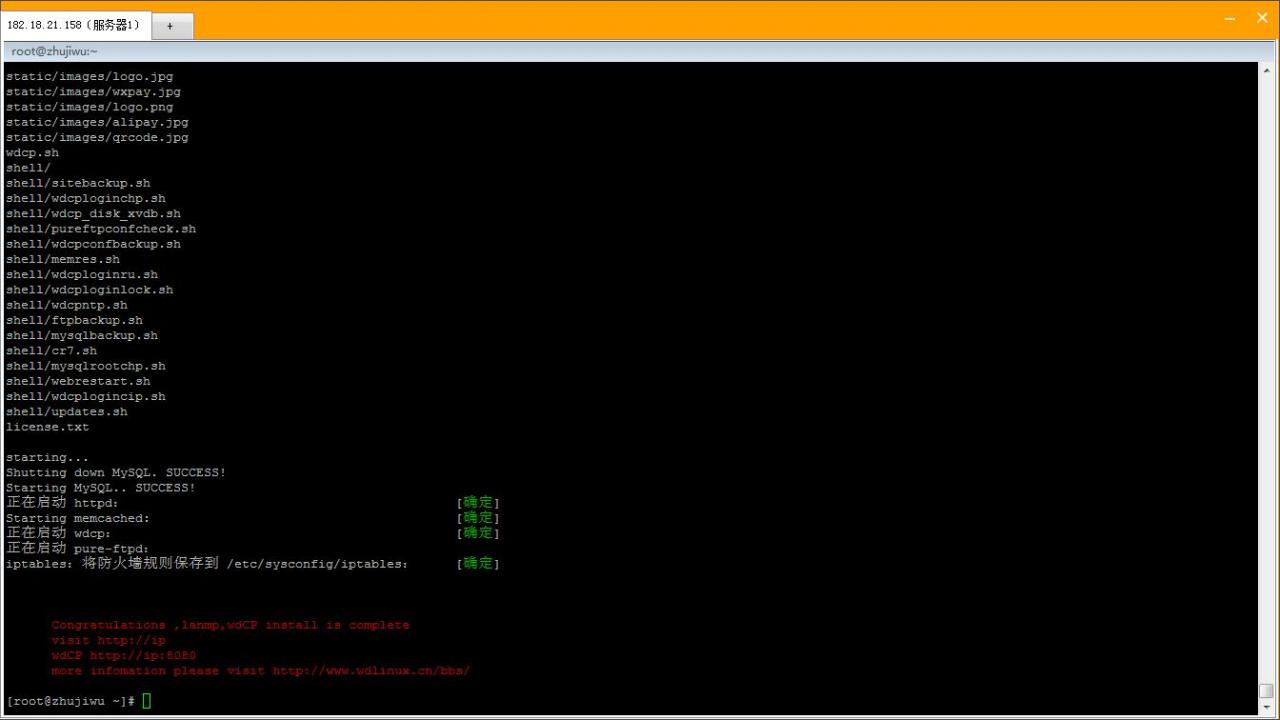Click the starting... line

(x=47, y=458)
